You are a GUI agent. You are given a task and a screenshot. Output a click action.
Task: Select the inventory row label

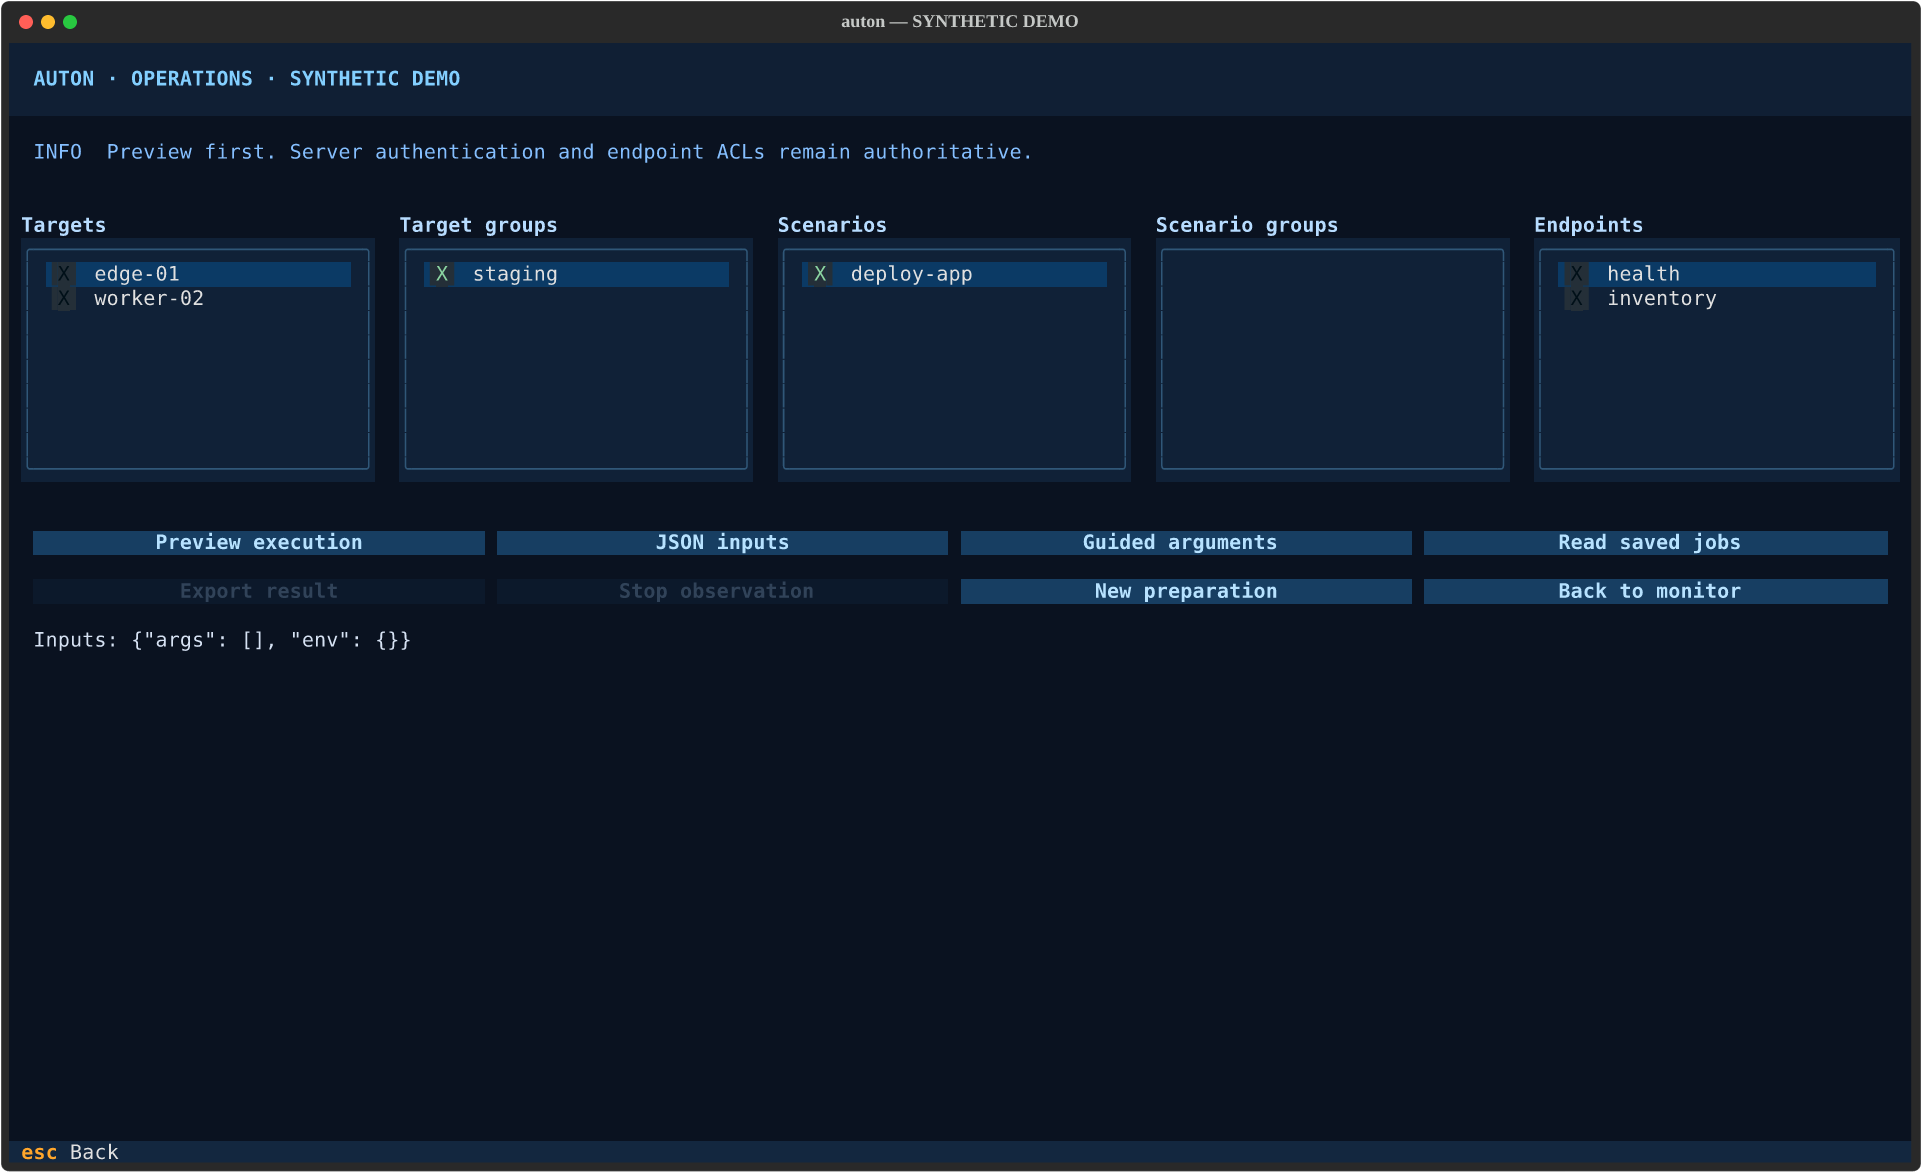1661,299
